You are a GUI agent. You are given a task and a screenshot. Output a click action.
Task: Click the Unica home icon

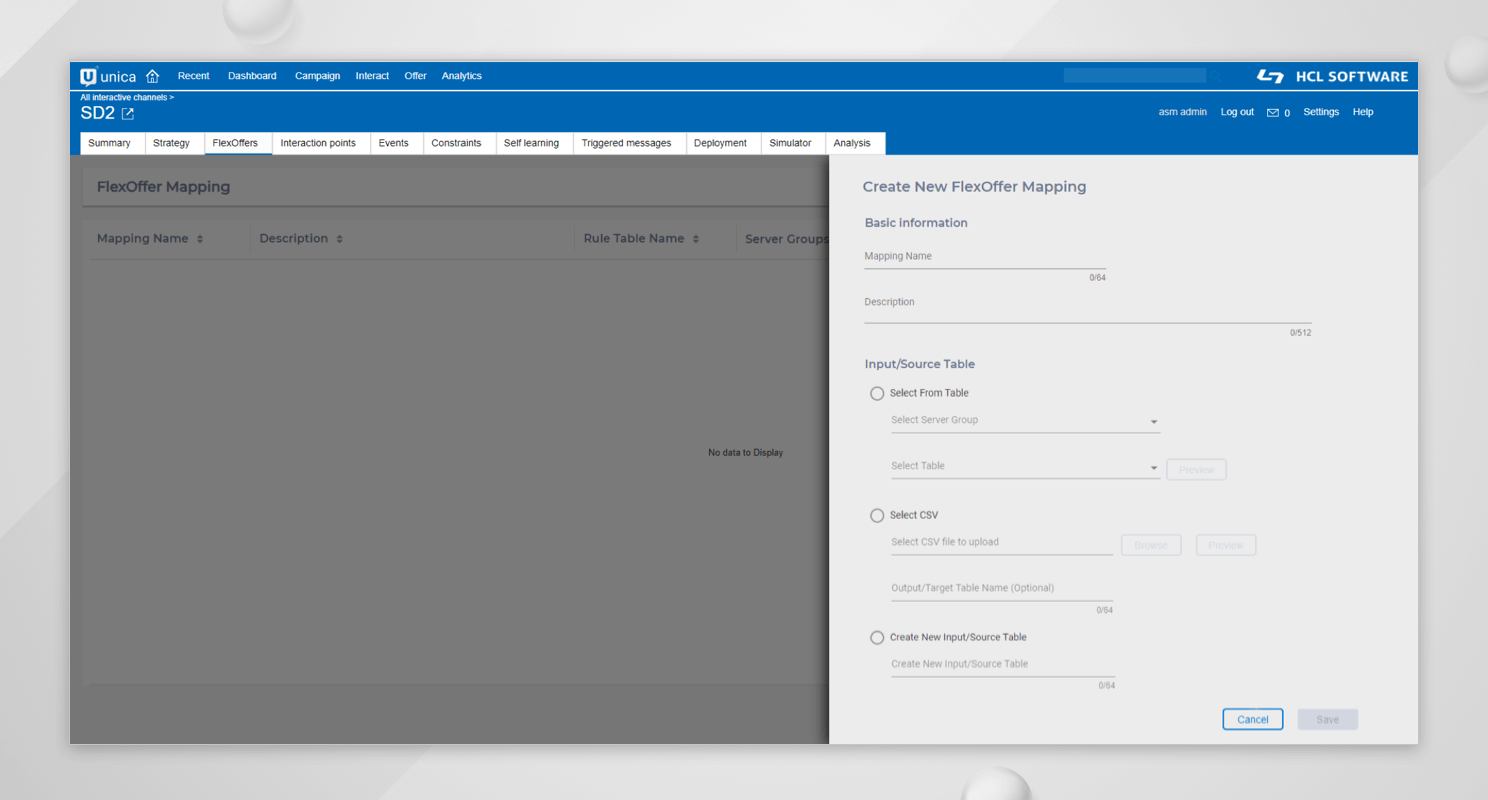(x=152, y=75)
